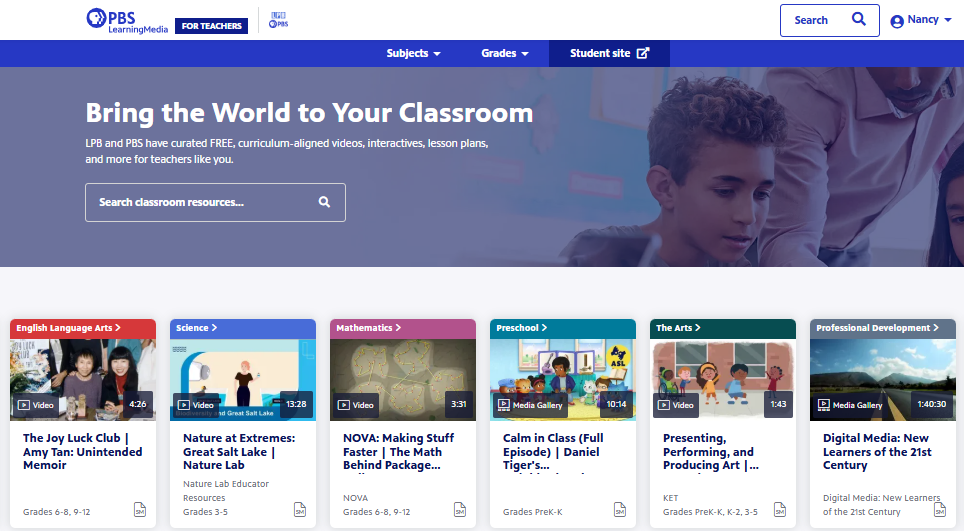The image size is (964, 531).
Task: Click 'Grades PreK-K, K-2, 3-5' text
Action: point(710,512)
